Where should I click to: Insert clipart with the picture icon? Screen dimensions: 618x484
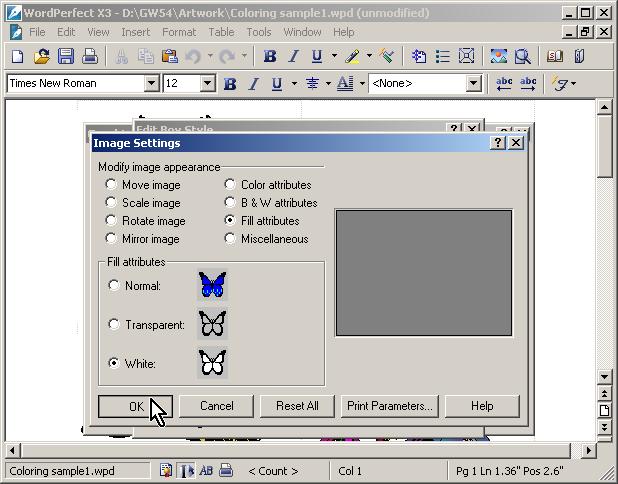pos(499,56)
